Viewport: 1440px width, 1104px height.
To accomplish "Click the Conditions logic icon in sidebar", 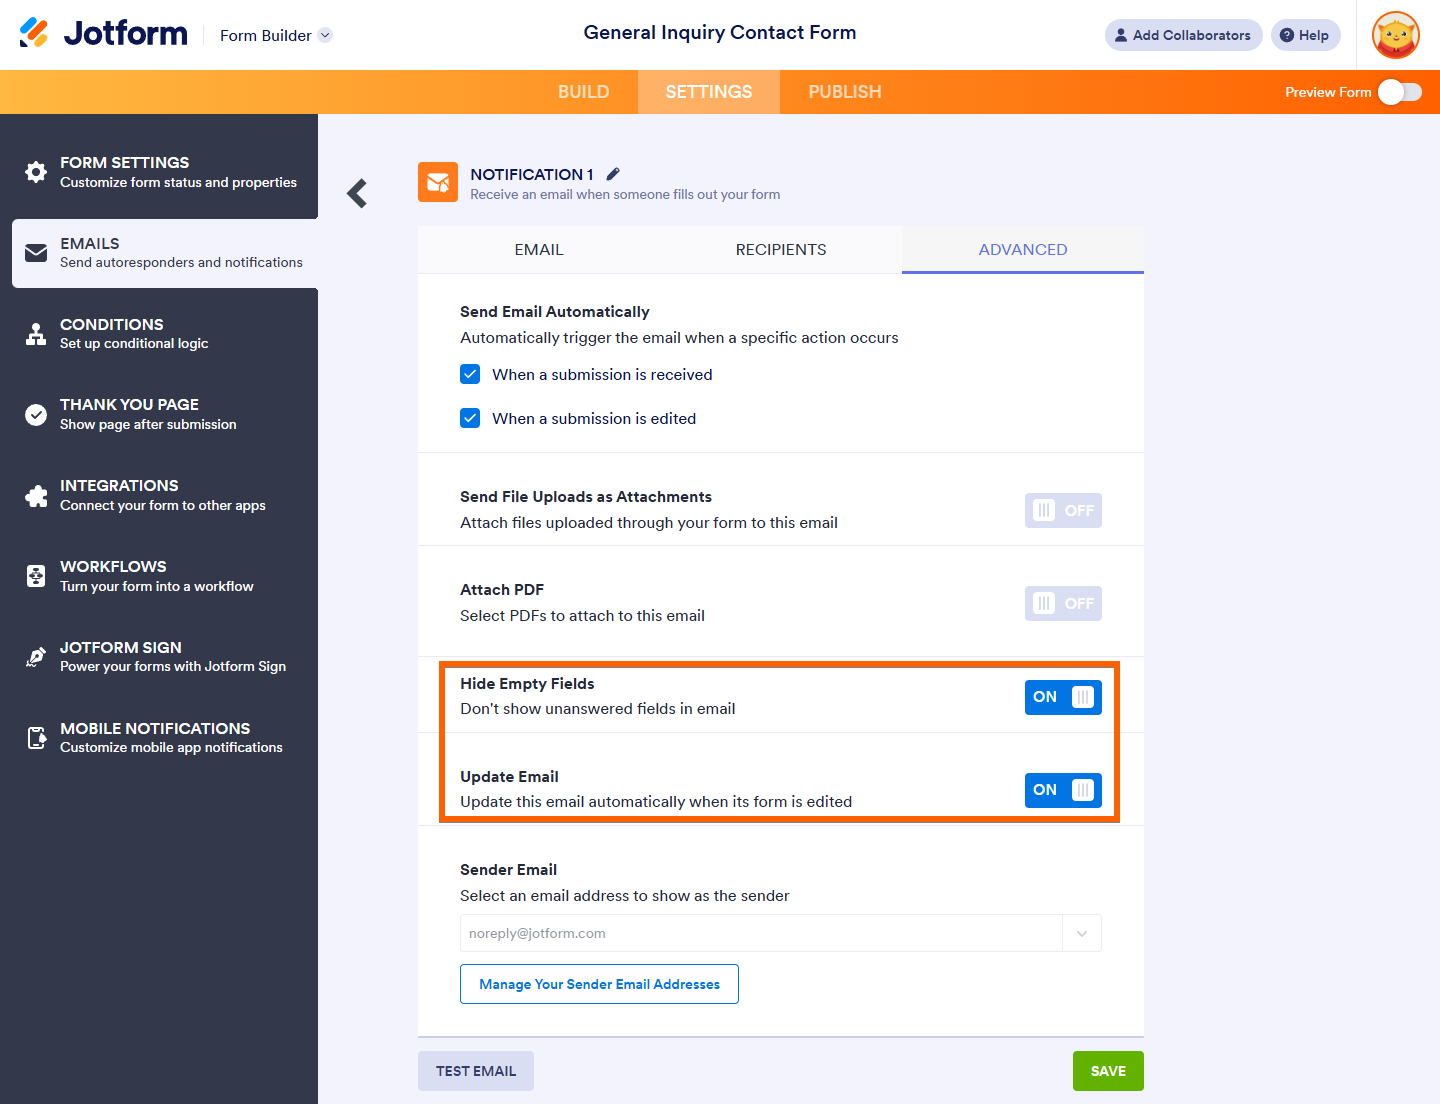I will coord(36,334).
